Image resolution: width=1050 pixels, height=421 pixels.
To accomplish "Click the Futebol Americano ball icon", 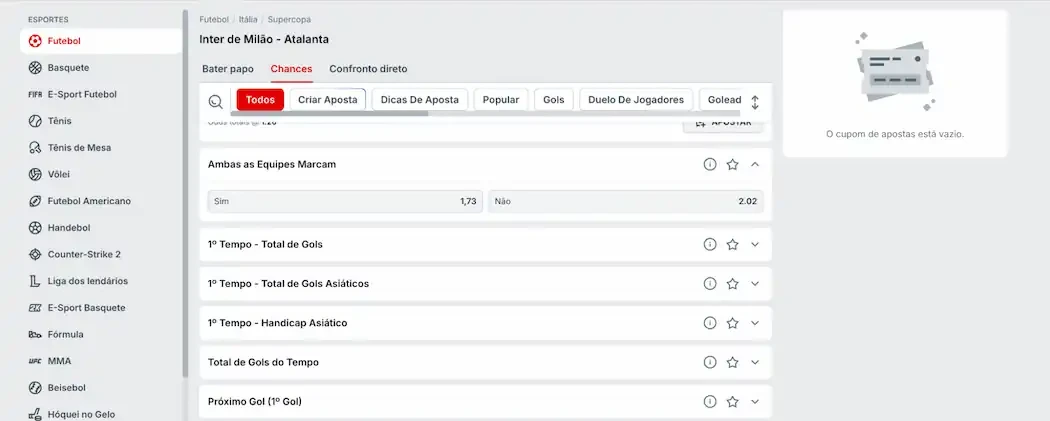I will point(35,201).
